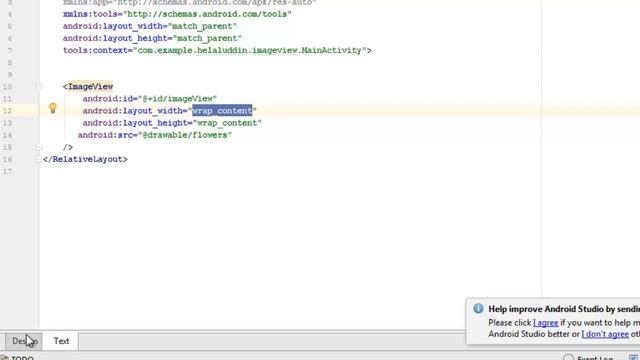Click the fold marker at ImageView closing line
The image size is (640, 360).
(x=38, y=147)
